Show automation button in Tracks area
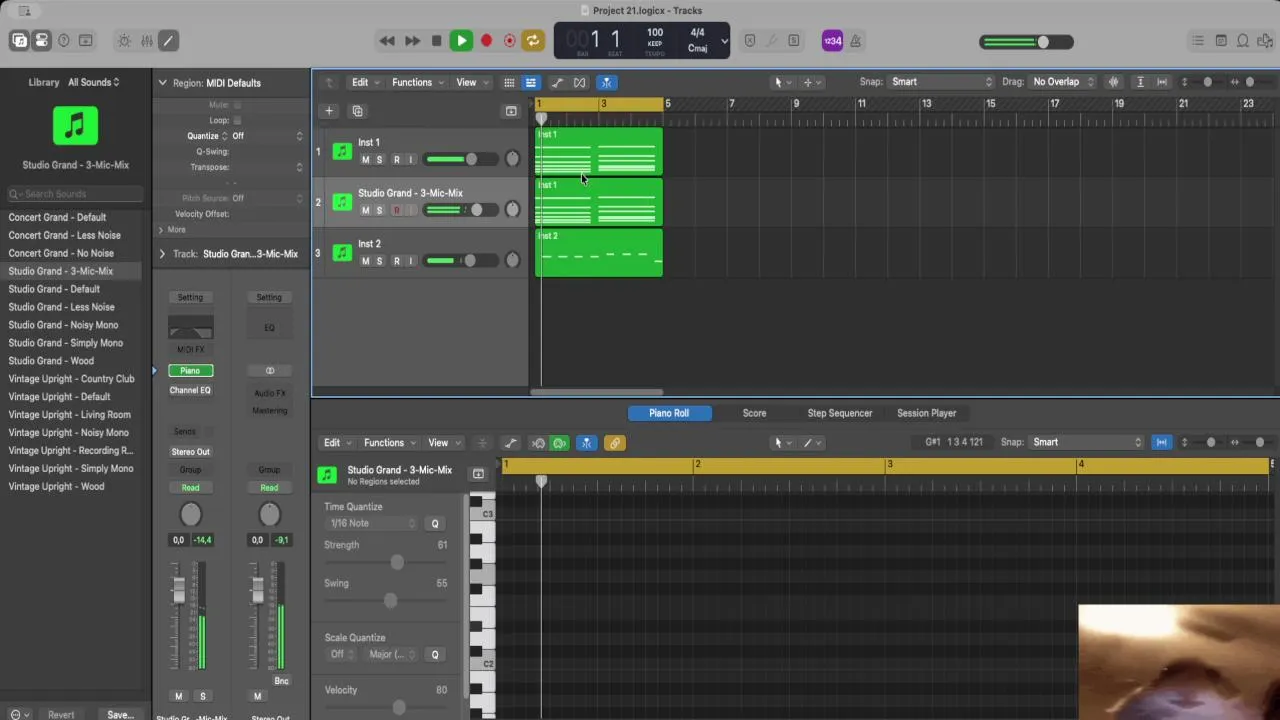1280x720 pixels. [x=557, y=82]
